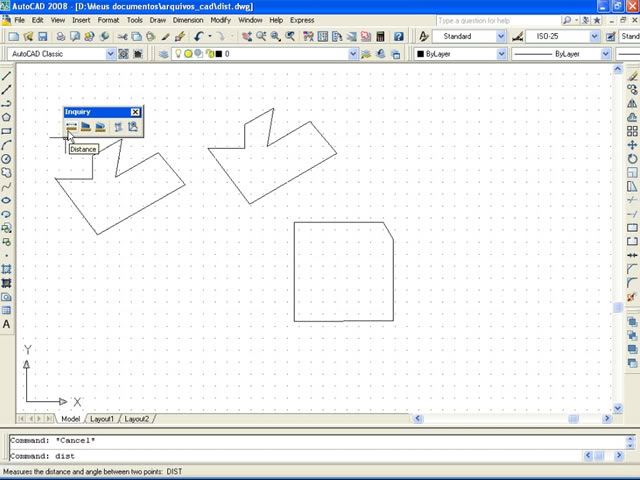Click the black layer color swatch
Image resolution: width=640 pixels, height=480 pixels.
[x=219, y=54]
